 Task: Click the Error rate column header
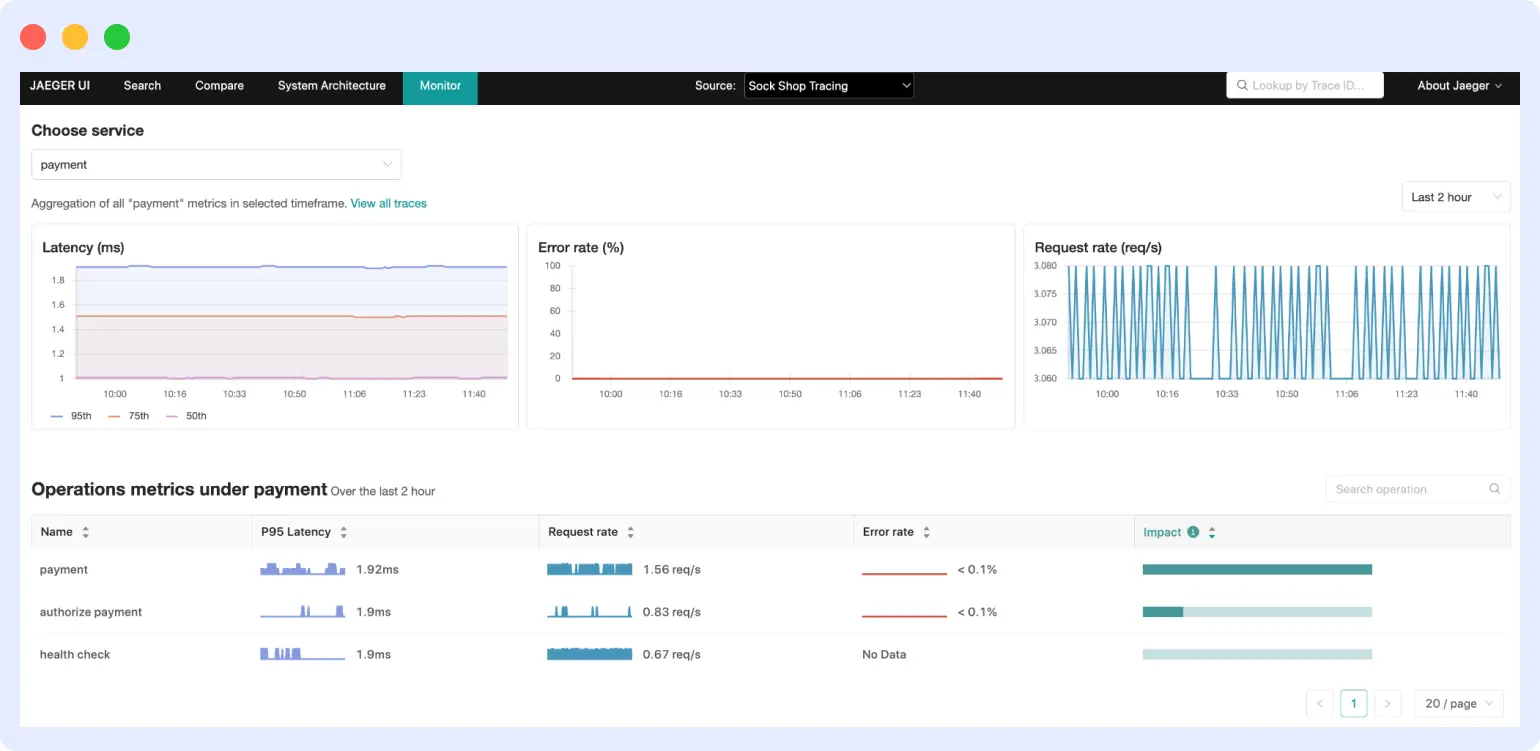pyautogui.click(x=994, y=533)
